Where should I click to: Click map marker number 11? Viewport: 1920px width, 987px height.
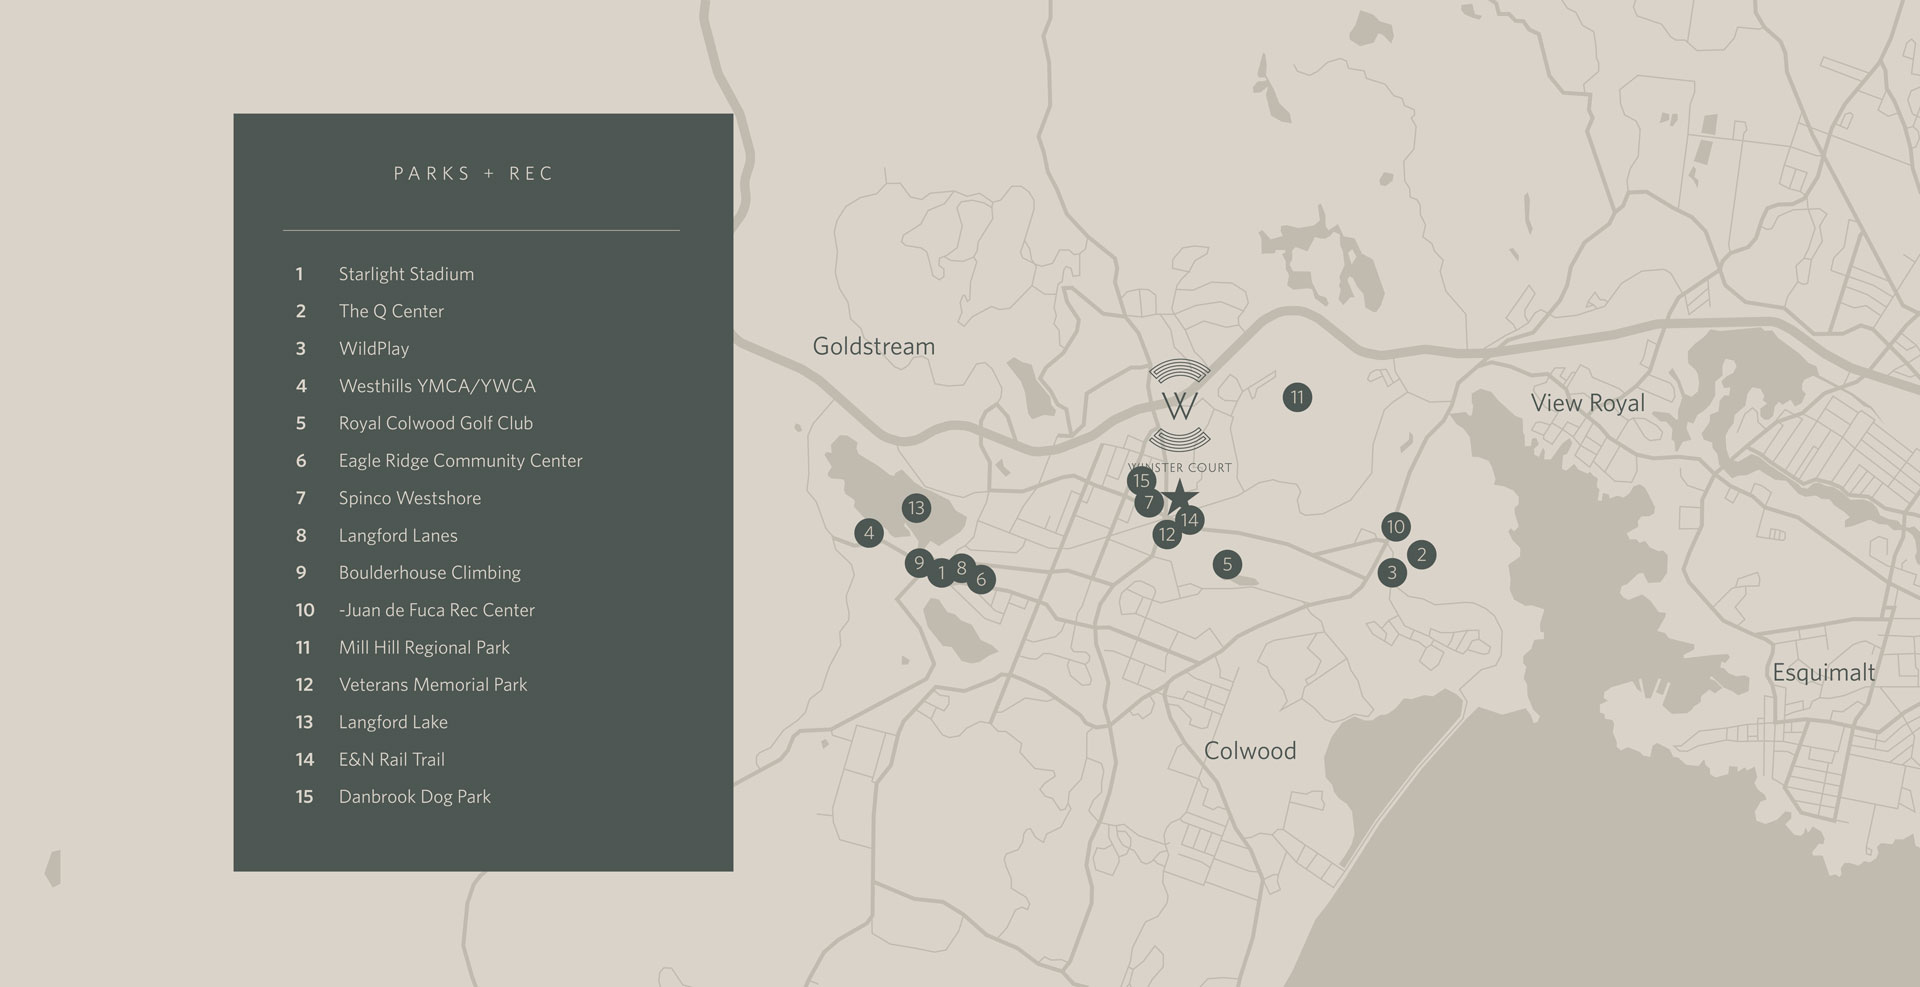pos(1297,397)
